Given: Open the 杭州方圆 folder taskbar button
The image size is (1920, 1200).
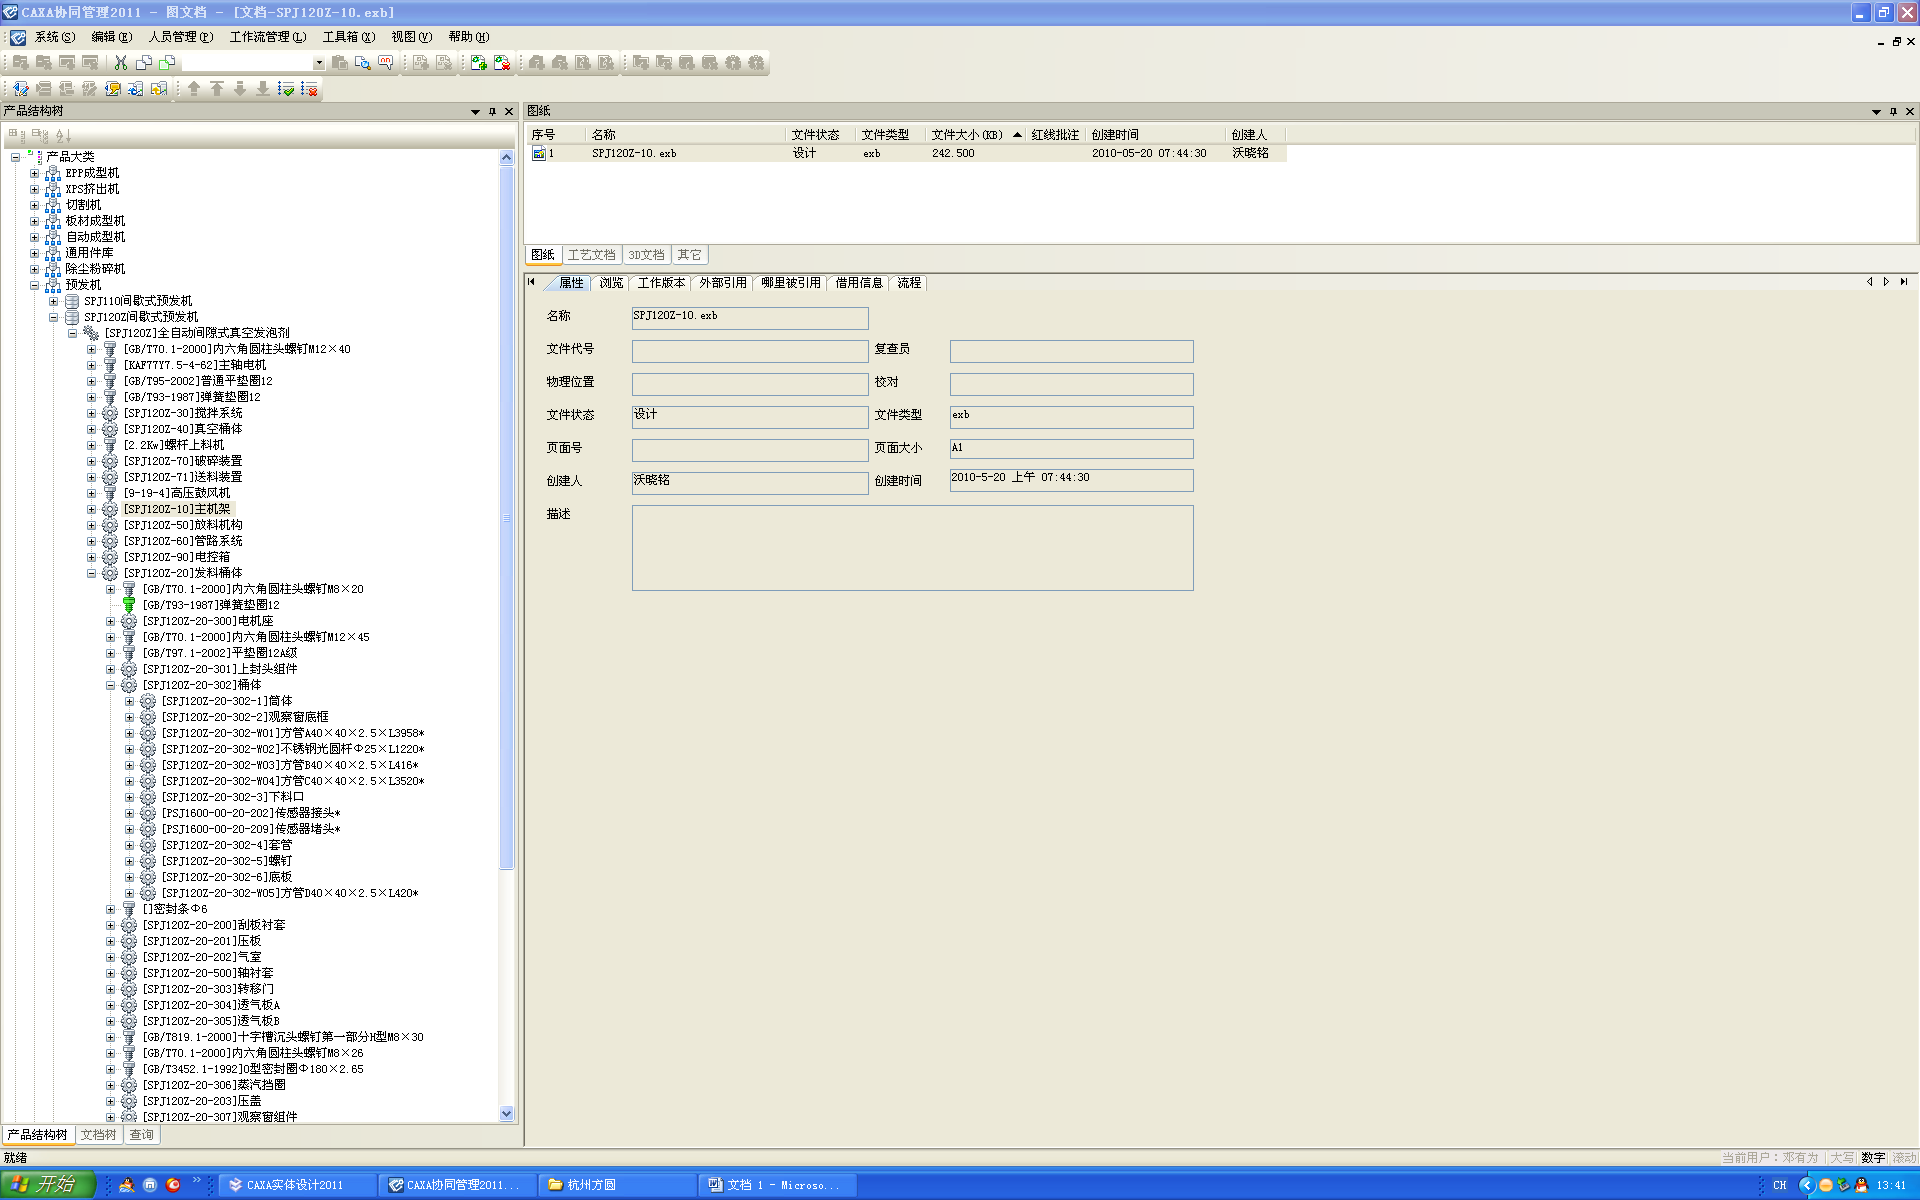Looking at the screenshot, I should [618, 1185].
